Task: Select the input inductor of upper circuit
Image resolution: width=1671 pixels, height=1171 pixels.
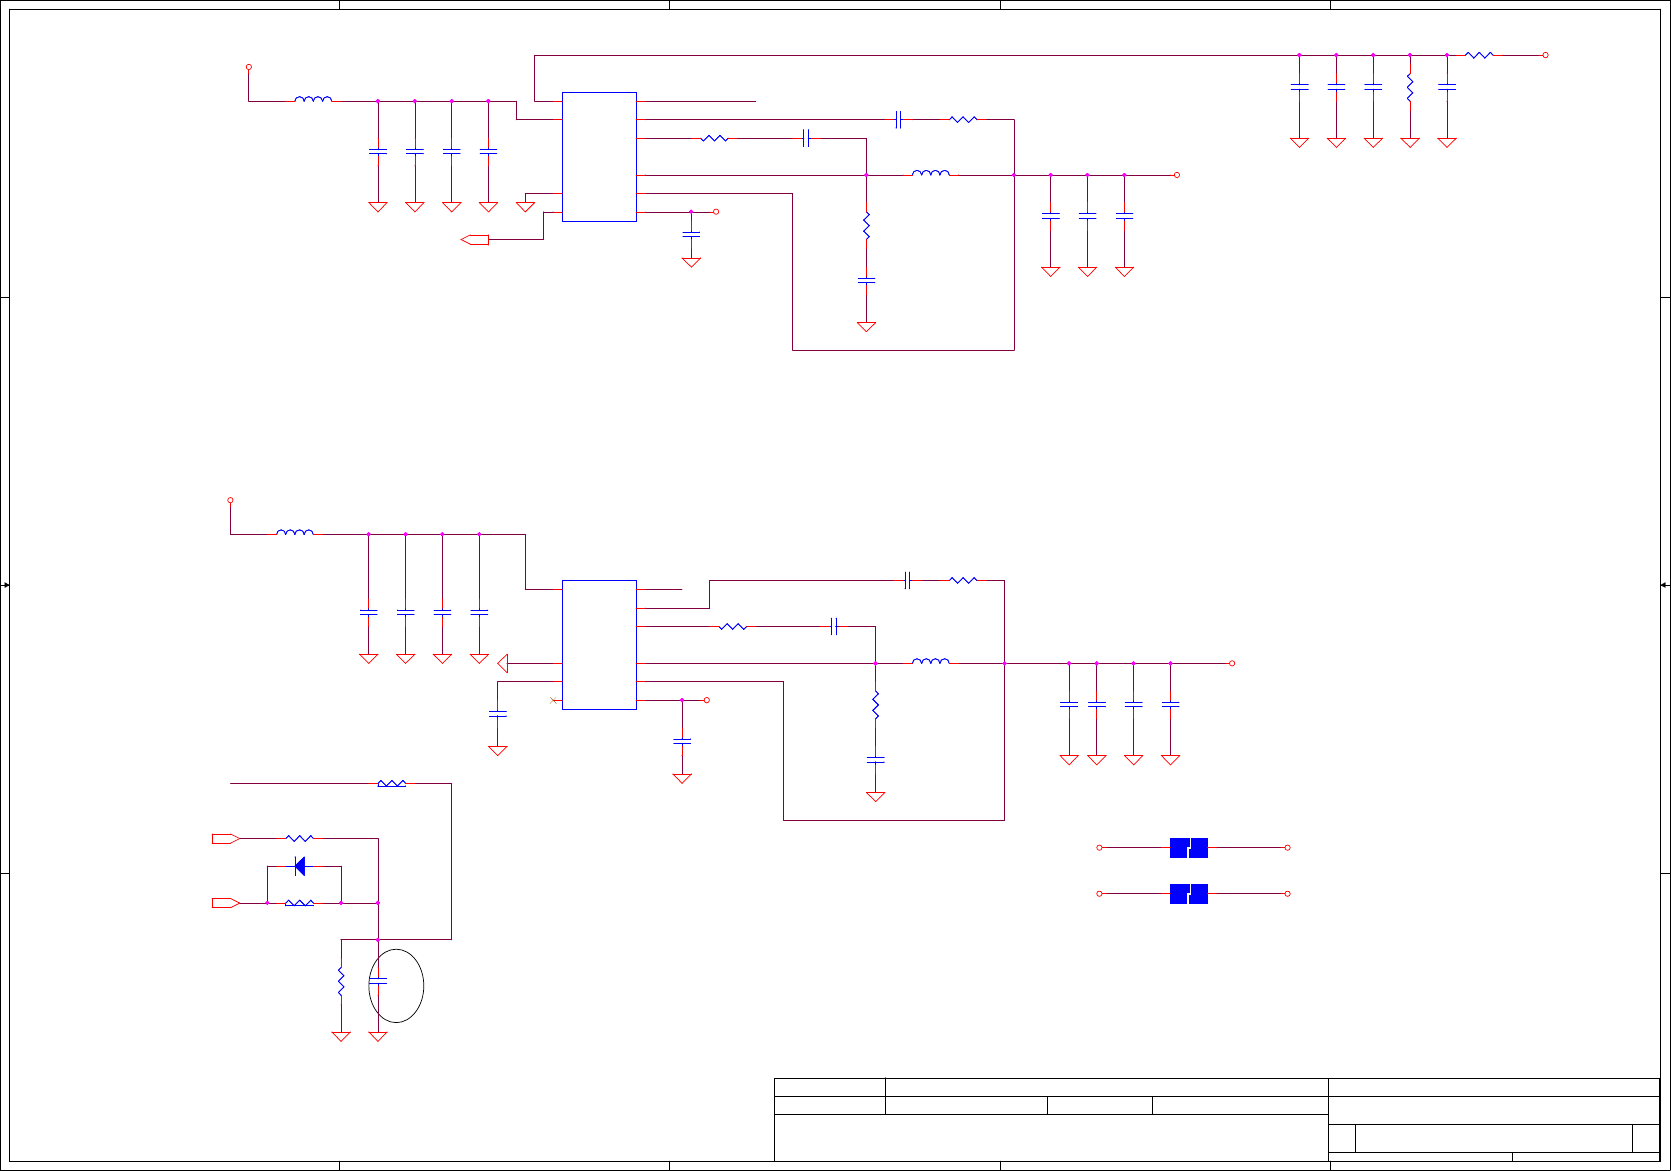Action: pos(313,99)
